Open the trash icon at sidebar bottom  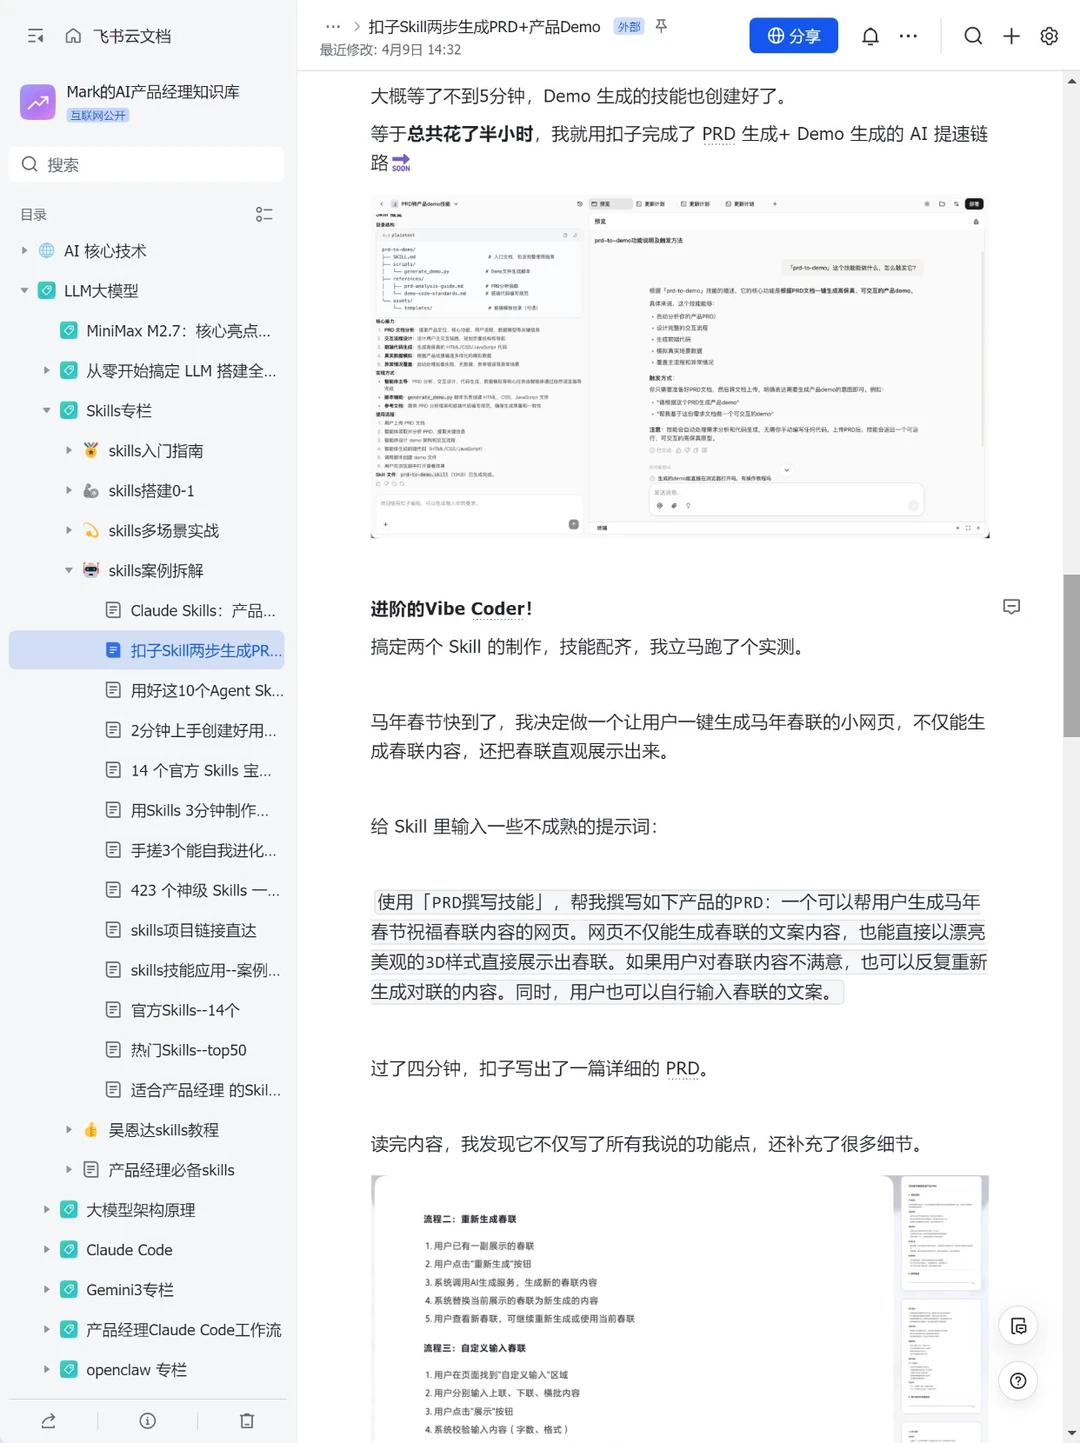[x=247, y=1421]
